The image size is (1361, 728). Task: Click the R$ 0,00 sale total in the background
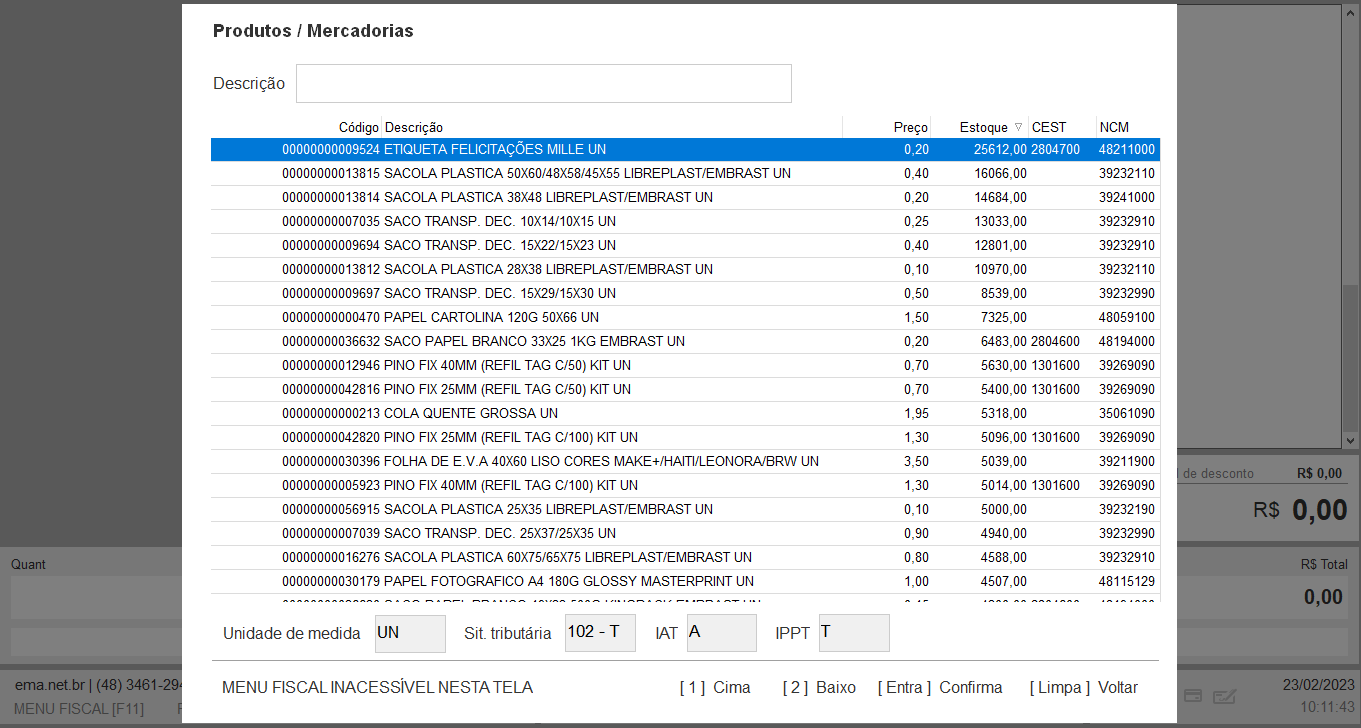(x=1299, y=509)
